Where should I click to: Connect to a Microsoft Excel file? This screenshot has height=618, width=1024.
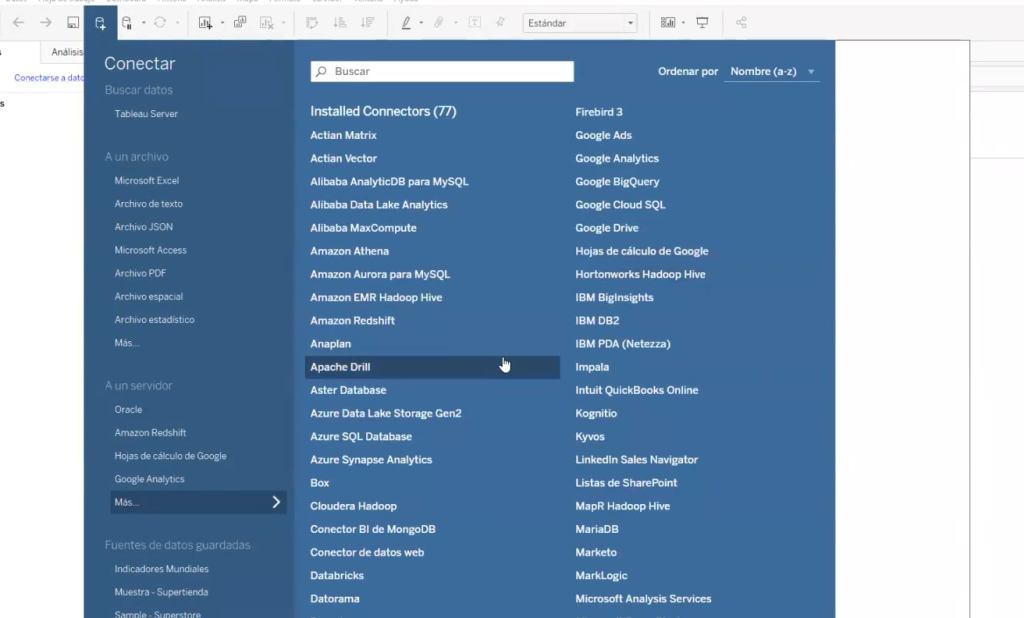coord(147,180)
